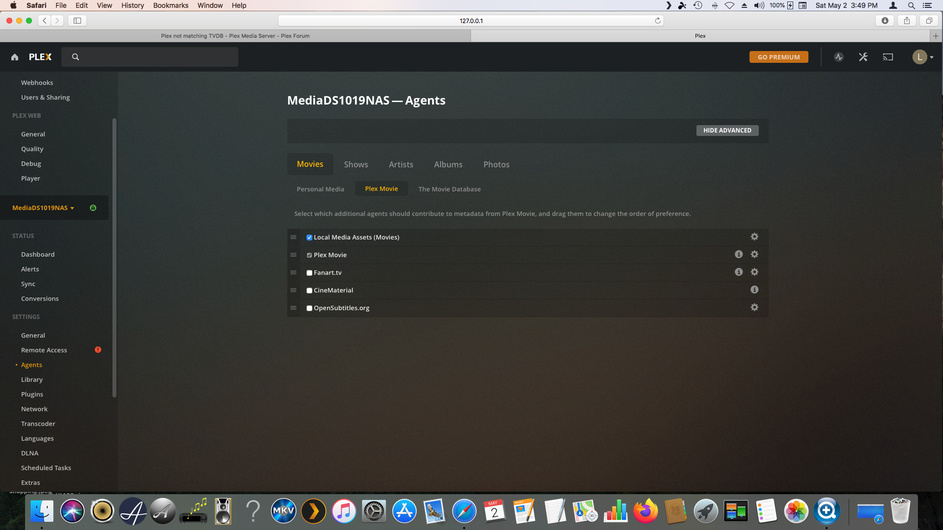Screen dimensions: 943x530
Task: Open the Plugins settings page
Action: 32,395
